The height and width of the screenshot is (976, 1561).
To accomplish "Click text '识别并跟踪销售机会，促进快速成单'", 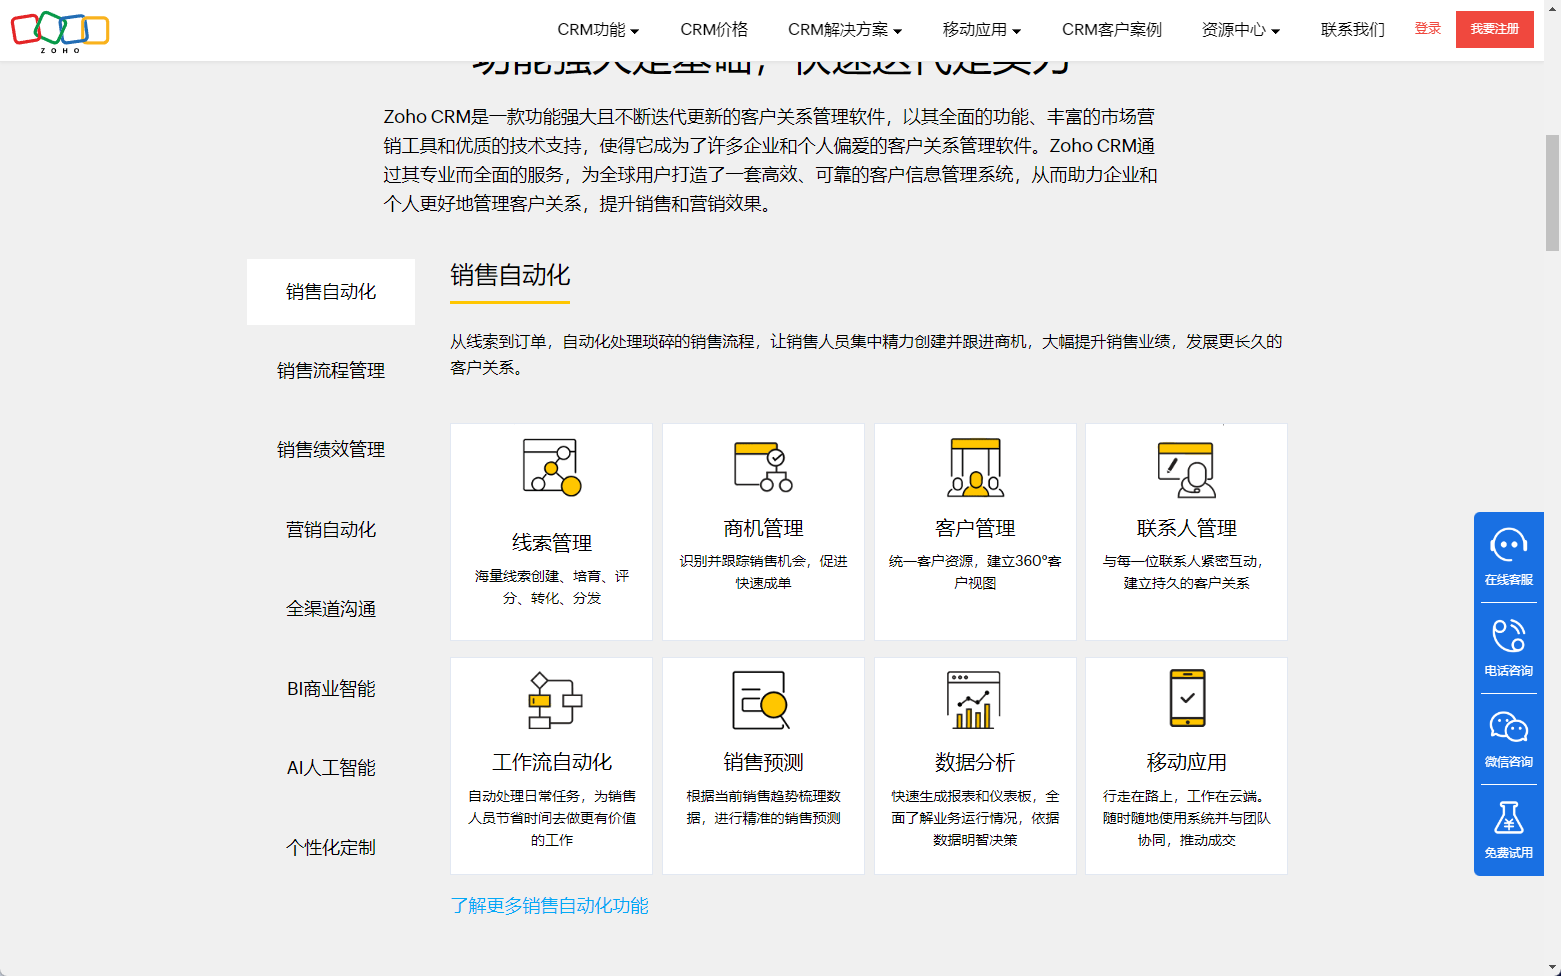I will [x=763, y=572].
